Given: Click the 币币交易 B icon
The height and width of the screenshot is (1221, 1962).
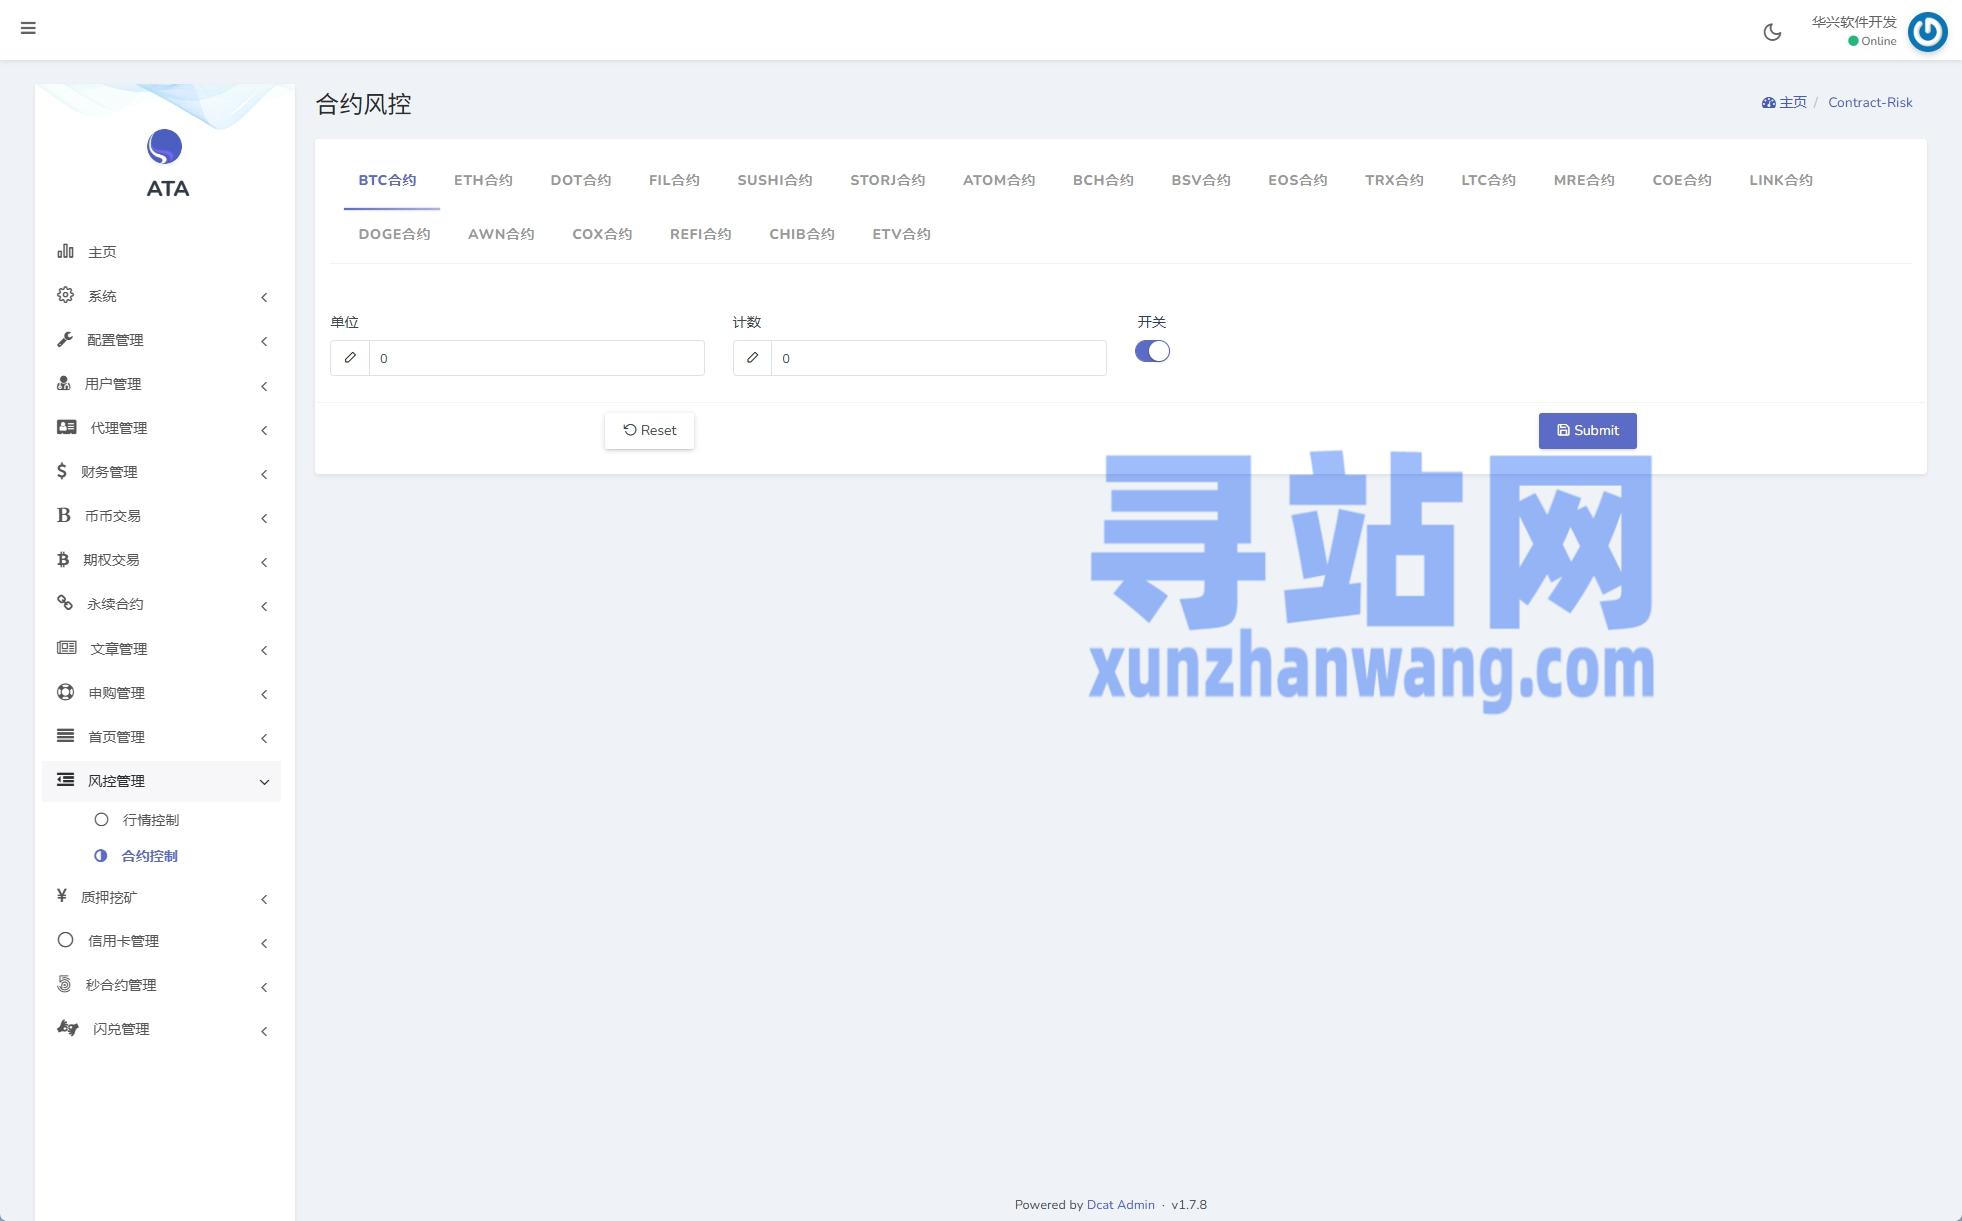Looking at the screenshot, I should click(64, 515).
